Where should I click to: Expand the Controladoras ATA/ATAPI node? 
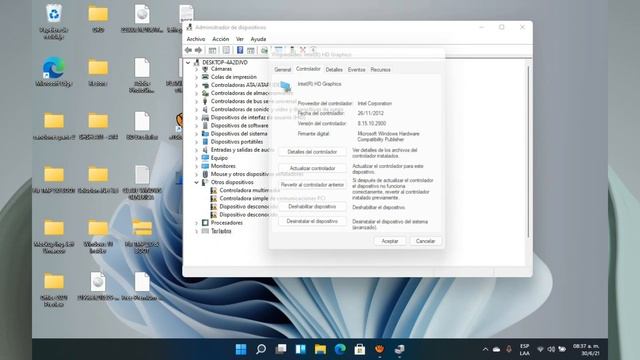[197, 85]
